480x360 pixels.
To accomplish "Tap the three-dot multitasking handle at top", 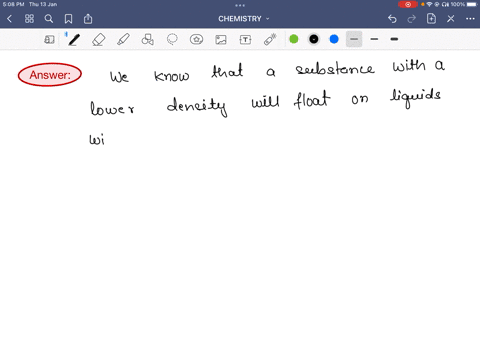I will (240, 5).
